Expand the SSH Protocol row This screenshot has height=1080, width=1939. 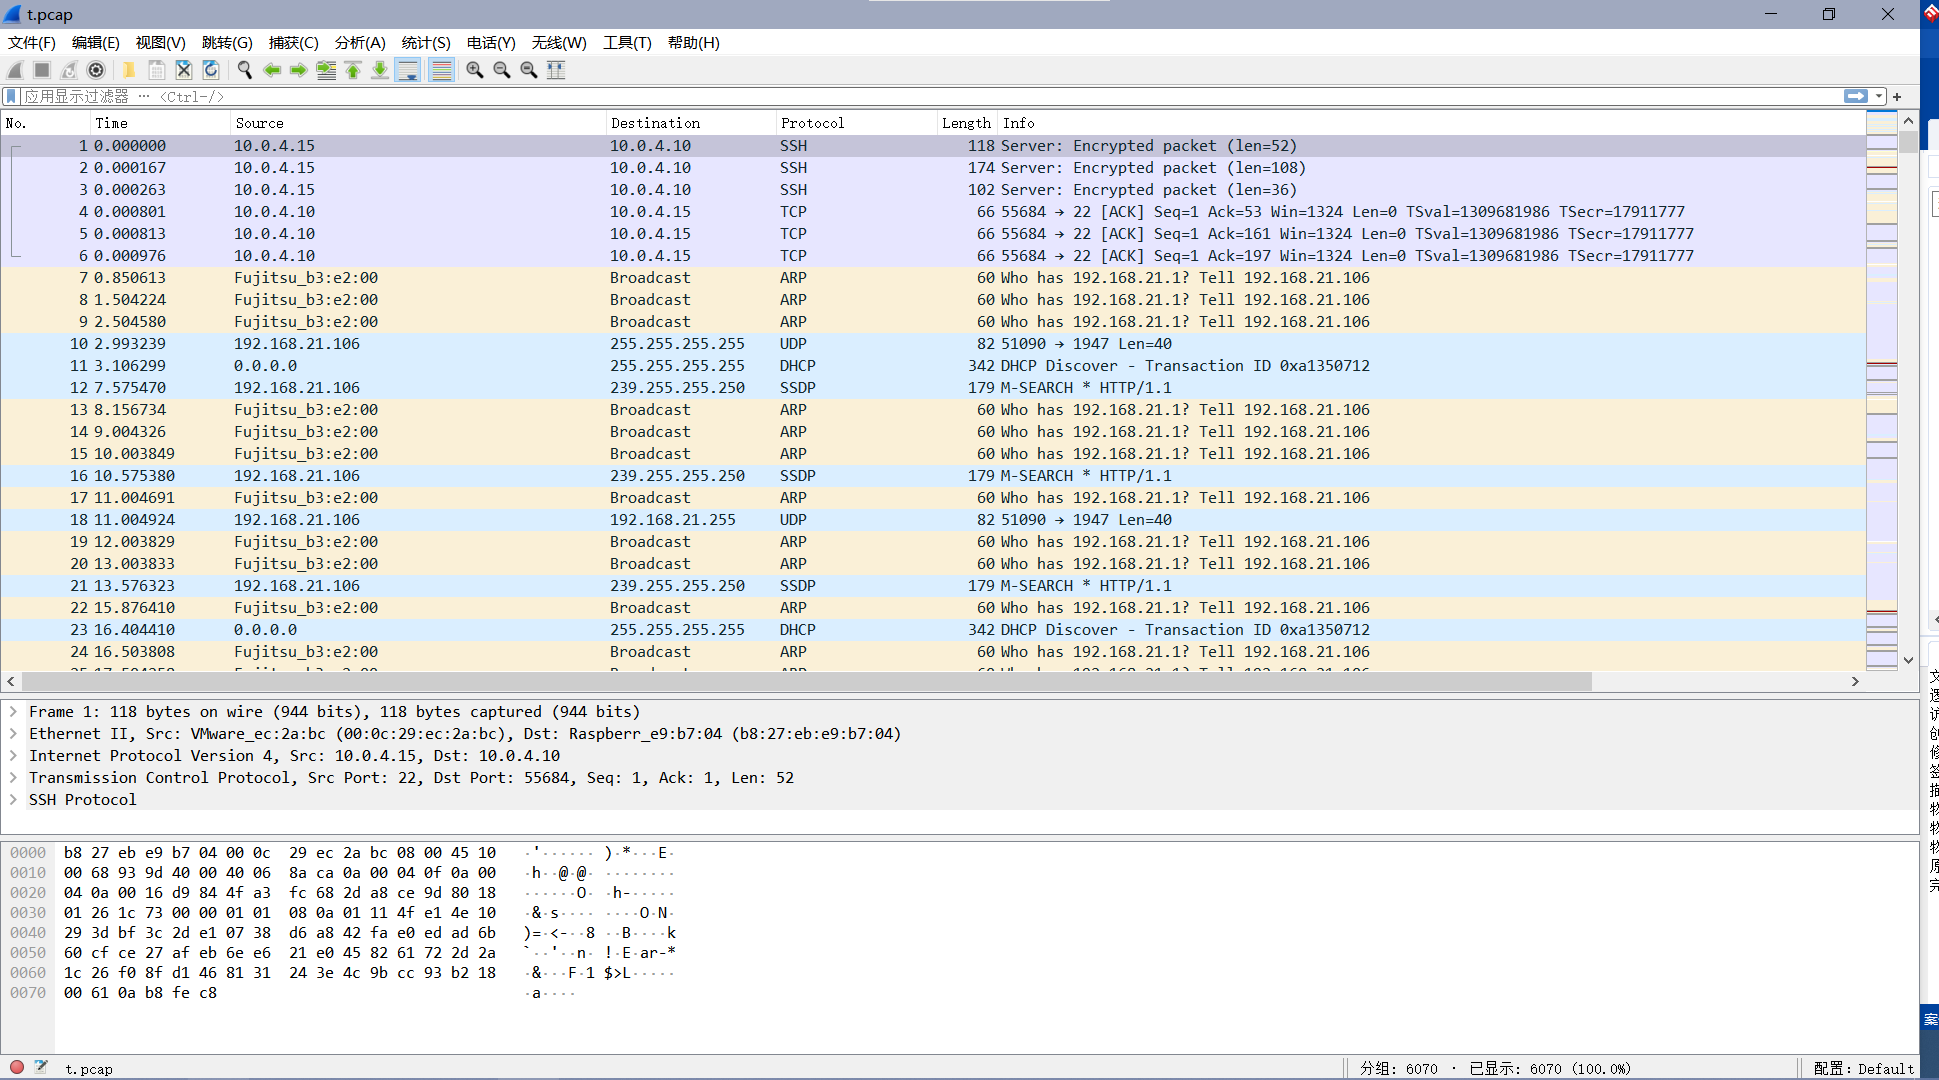(13, 800)
